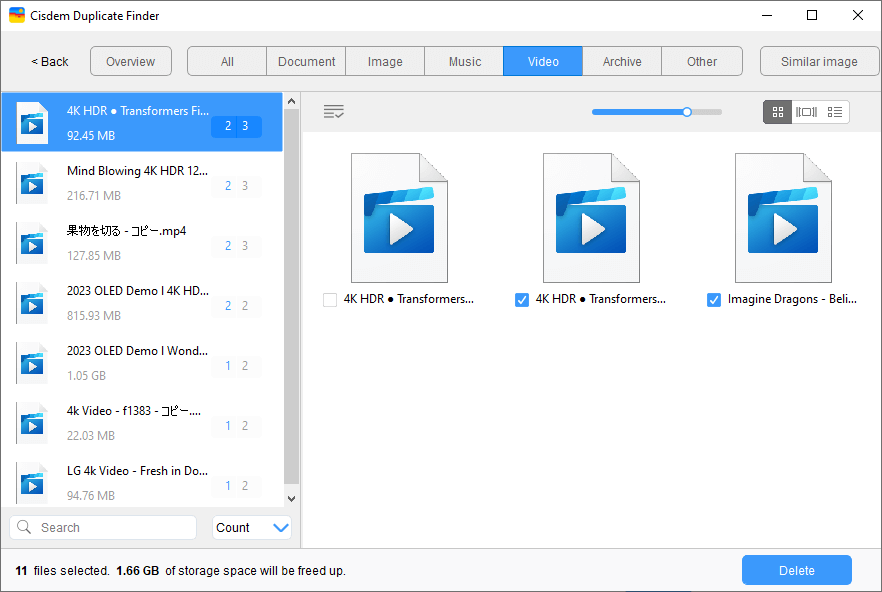The image size is (882, 592).
Task: Select the 2023 OLED Demo I 4K HD group
Action: tap(142, 303)
